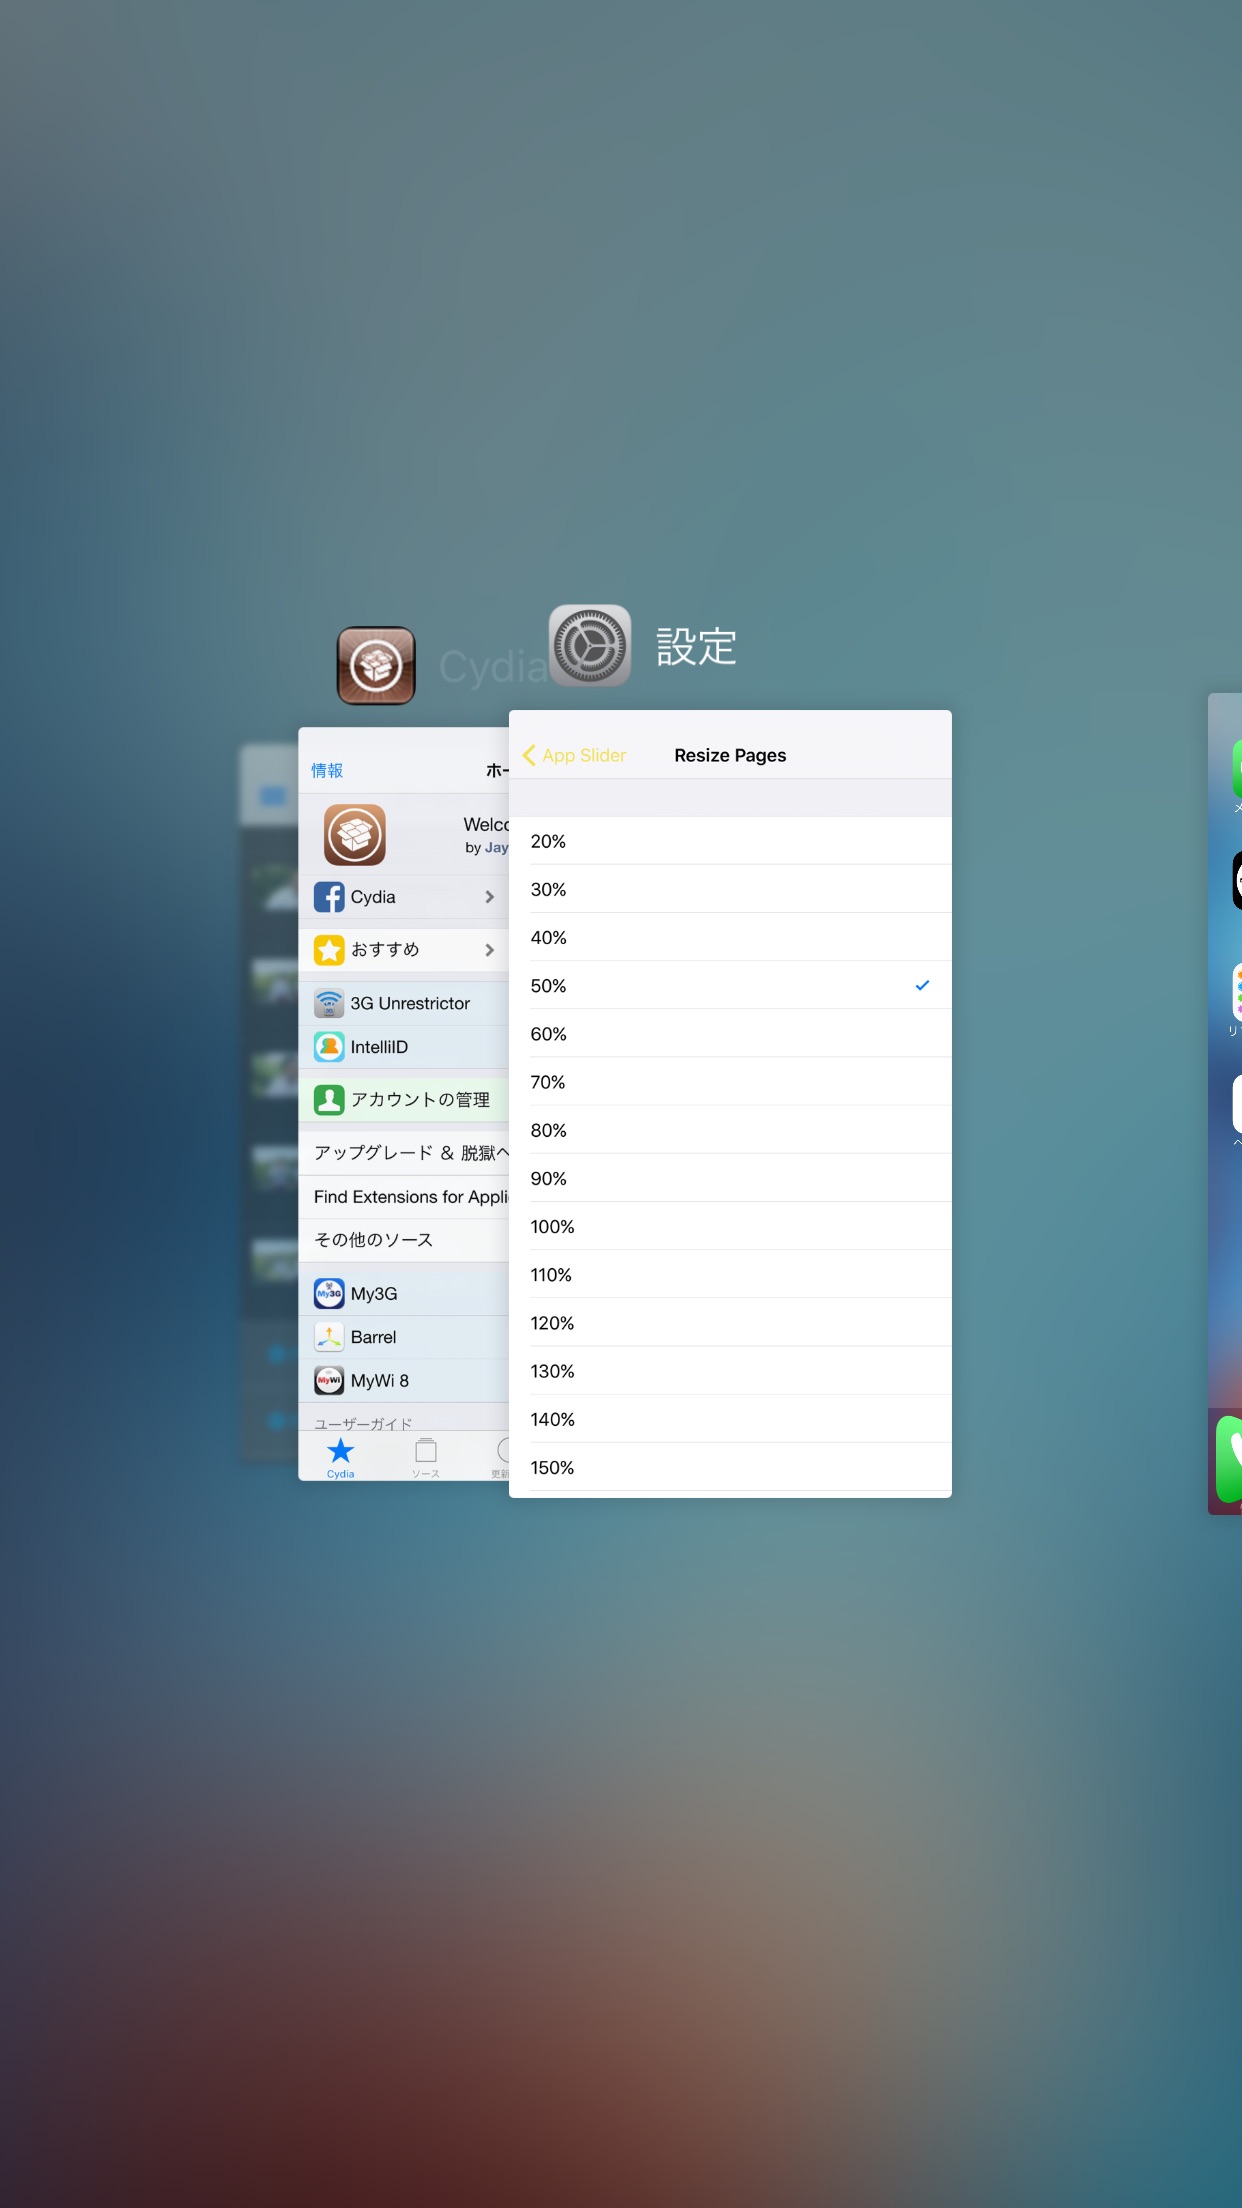Set page size to 90%

730,1178
